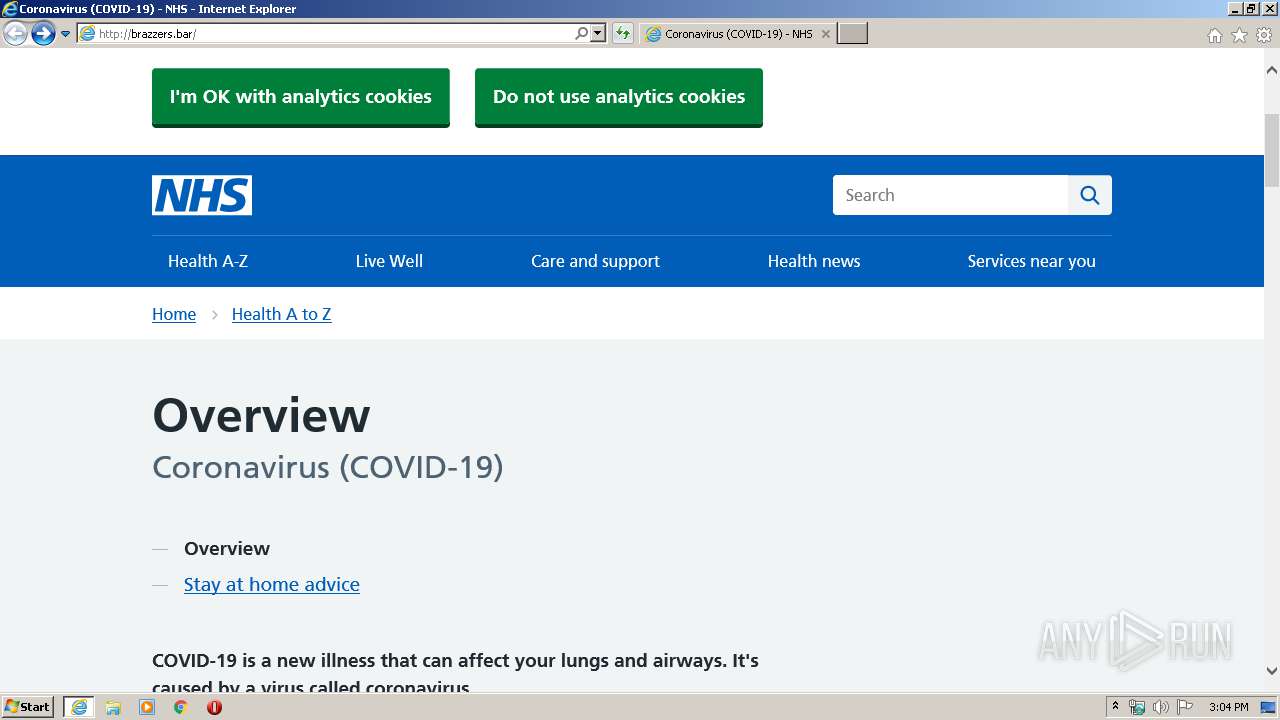Open the Live Well menu item

pos(389,261)
